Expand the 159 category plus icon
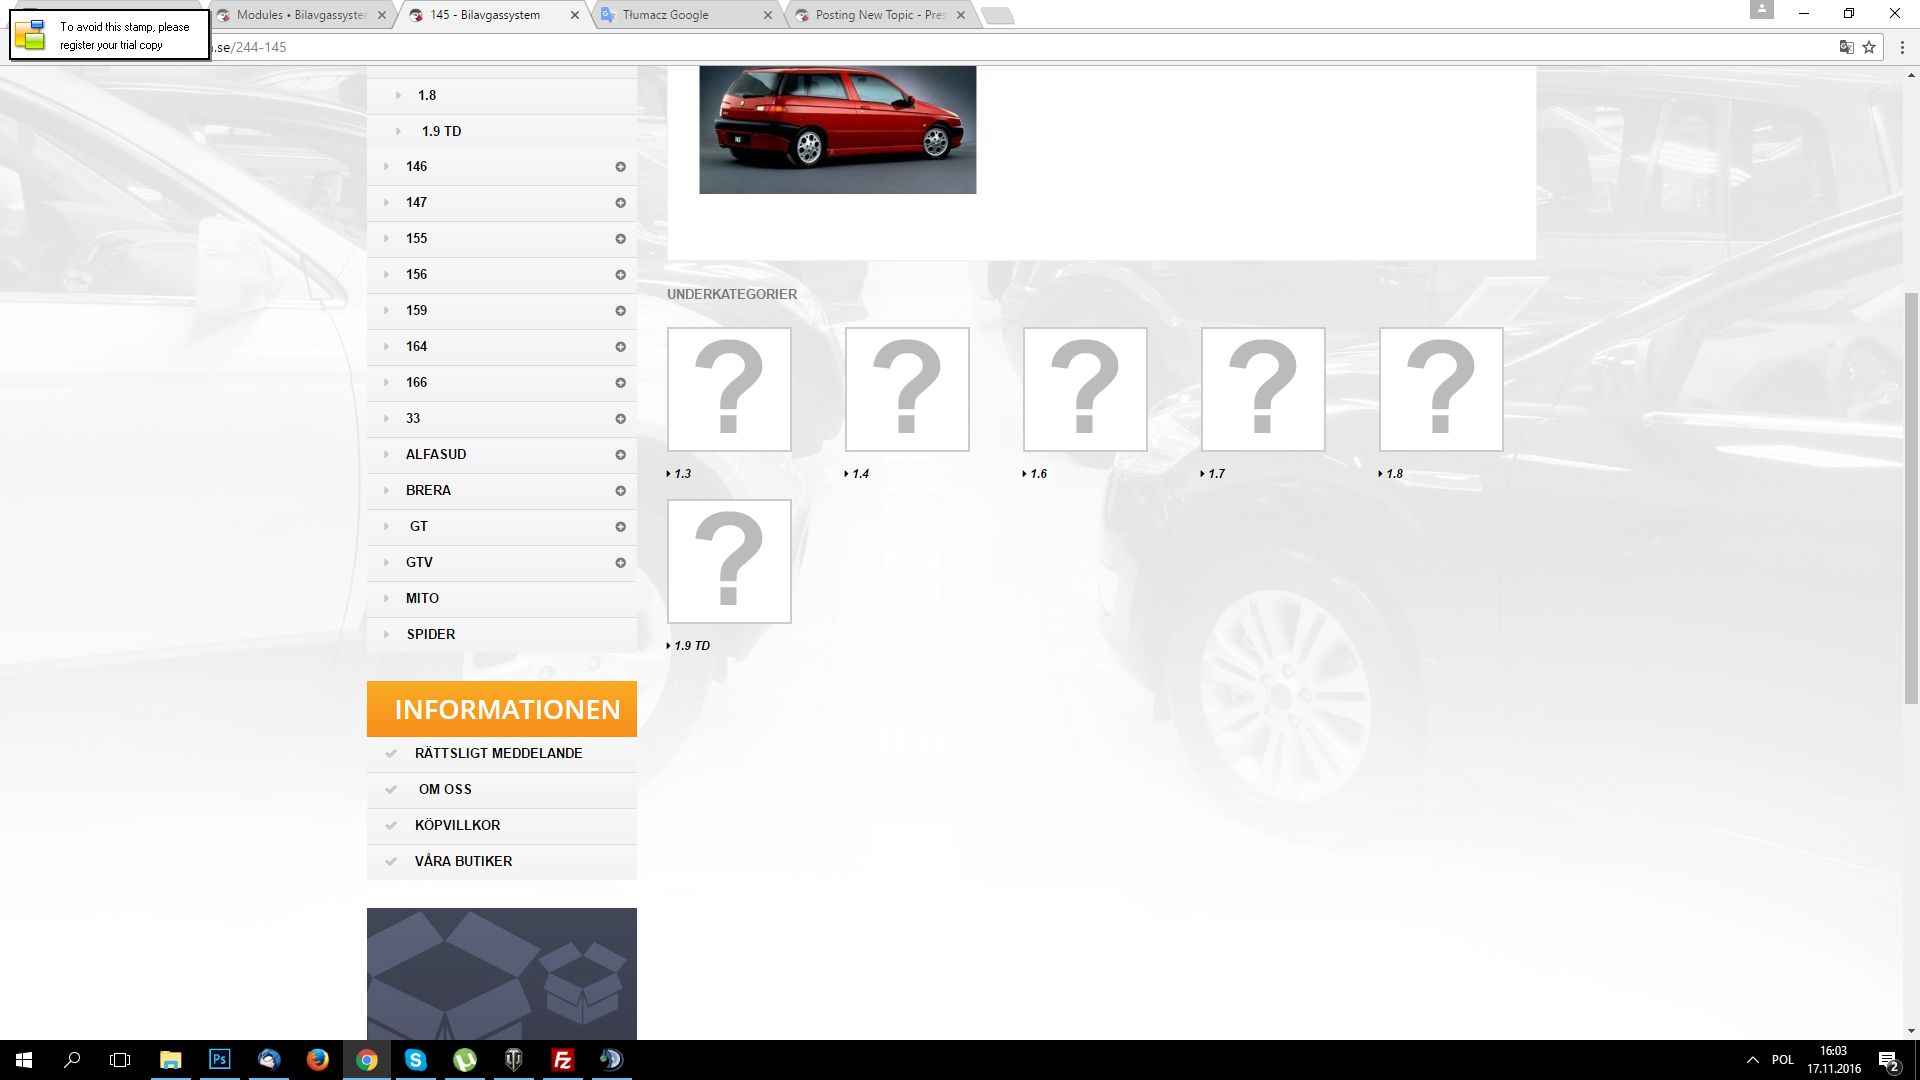The height and width of the screenshot is (1080, 1920). tap(620, 311)
